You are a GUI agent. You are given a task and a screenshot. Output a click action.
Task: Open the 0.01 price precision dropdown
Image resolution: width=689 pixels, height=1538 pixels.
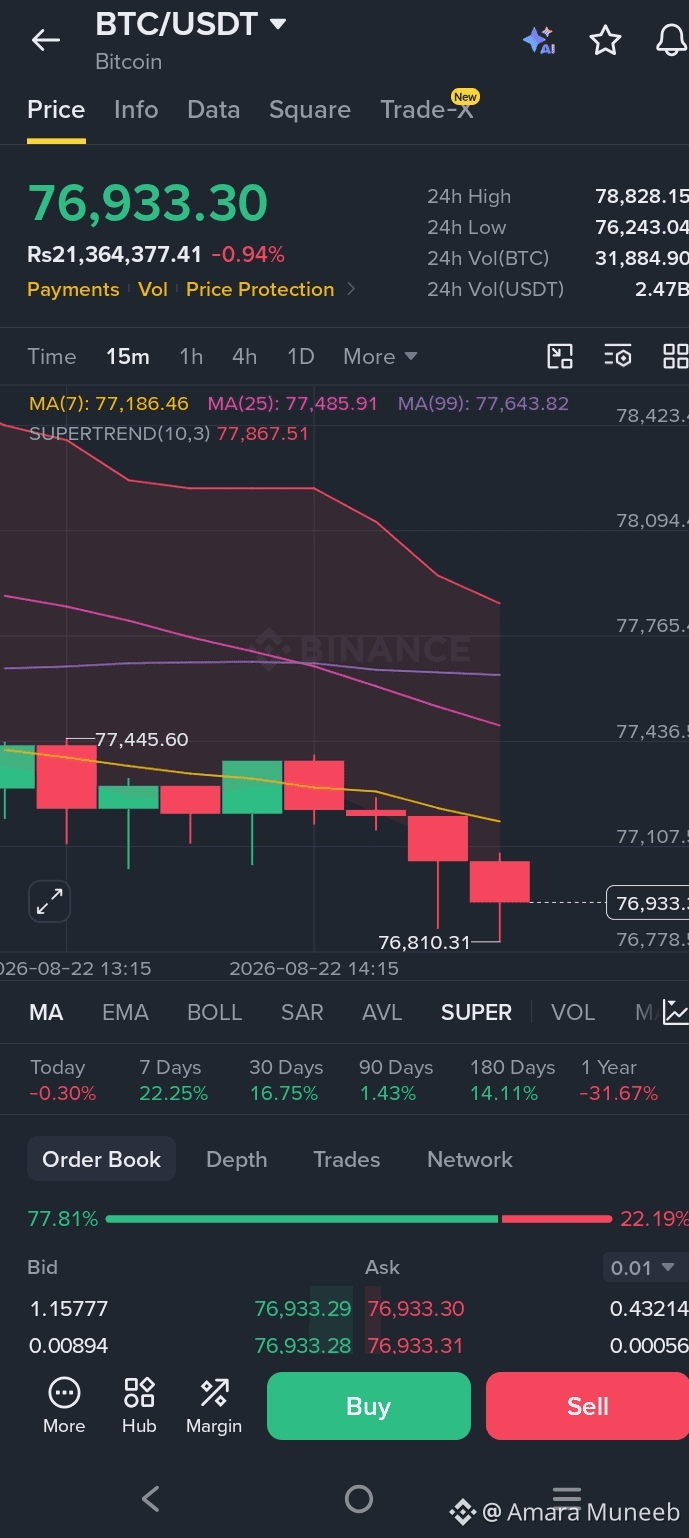click(643, 1268)
